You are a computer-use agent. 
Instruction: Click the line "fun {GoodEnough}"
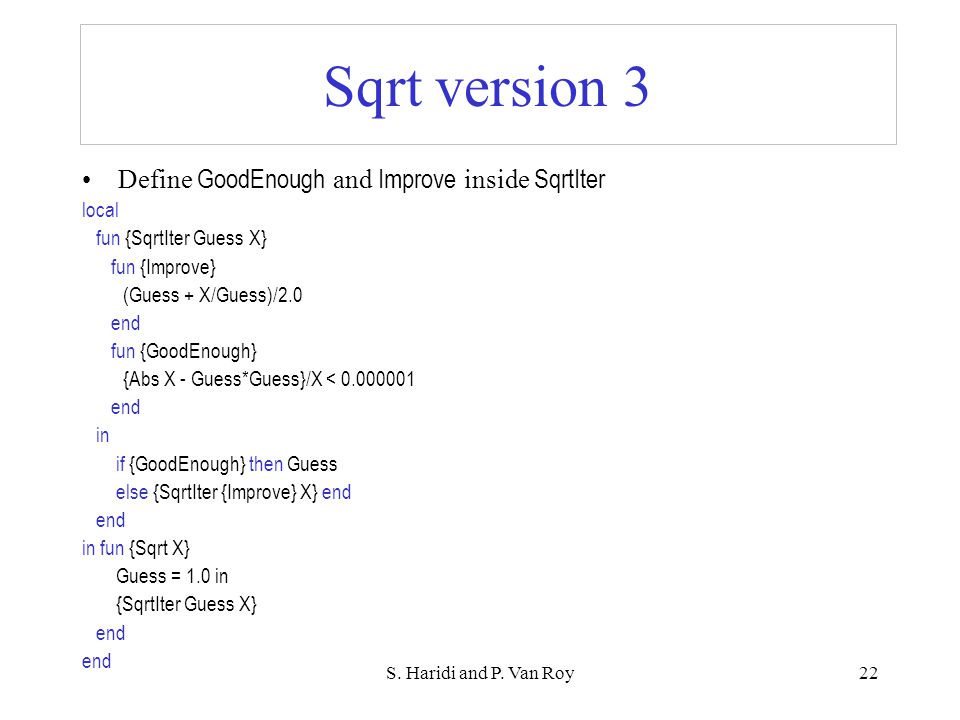(184, 351)
